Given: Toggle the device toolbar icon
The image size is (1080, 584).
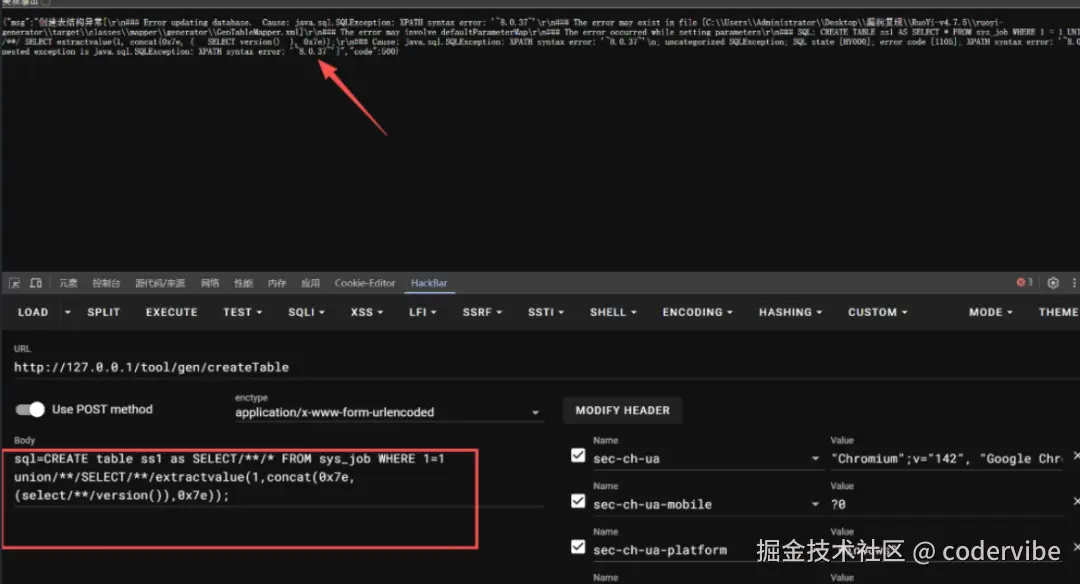Looking at the screenshot, I should tap(36, 283).
